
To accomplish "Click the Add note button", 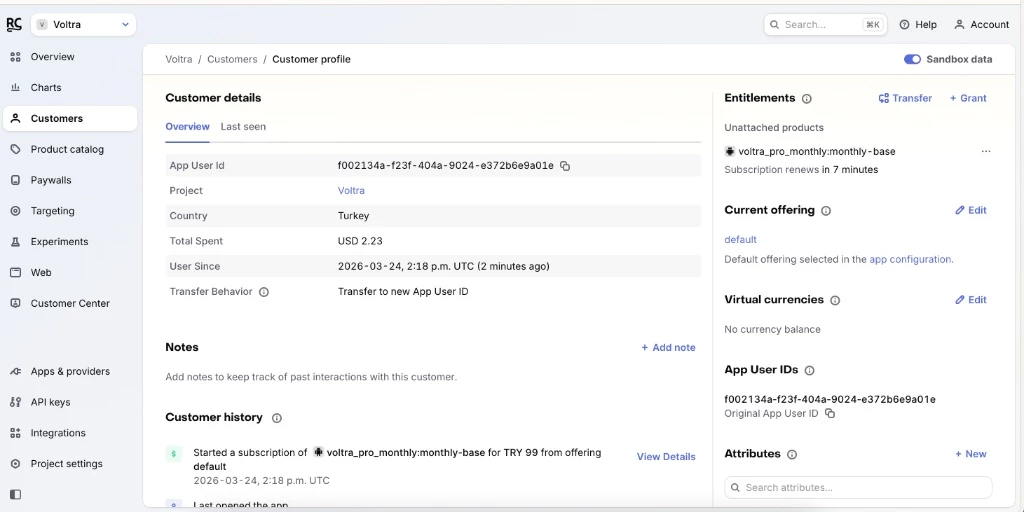I will [668, 348].
